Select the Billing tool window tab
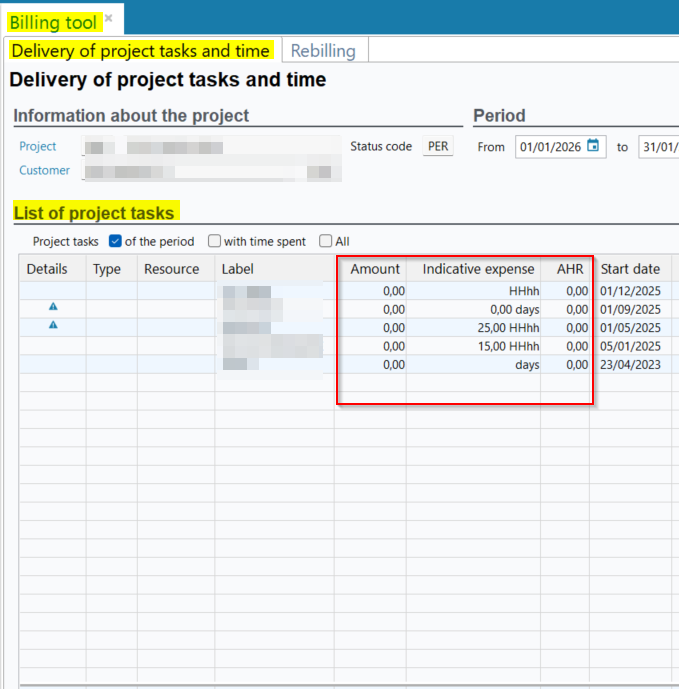 (54, 22)
